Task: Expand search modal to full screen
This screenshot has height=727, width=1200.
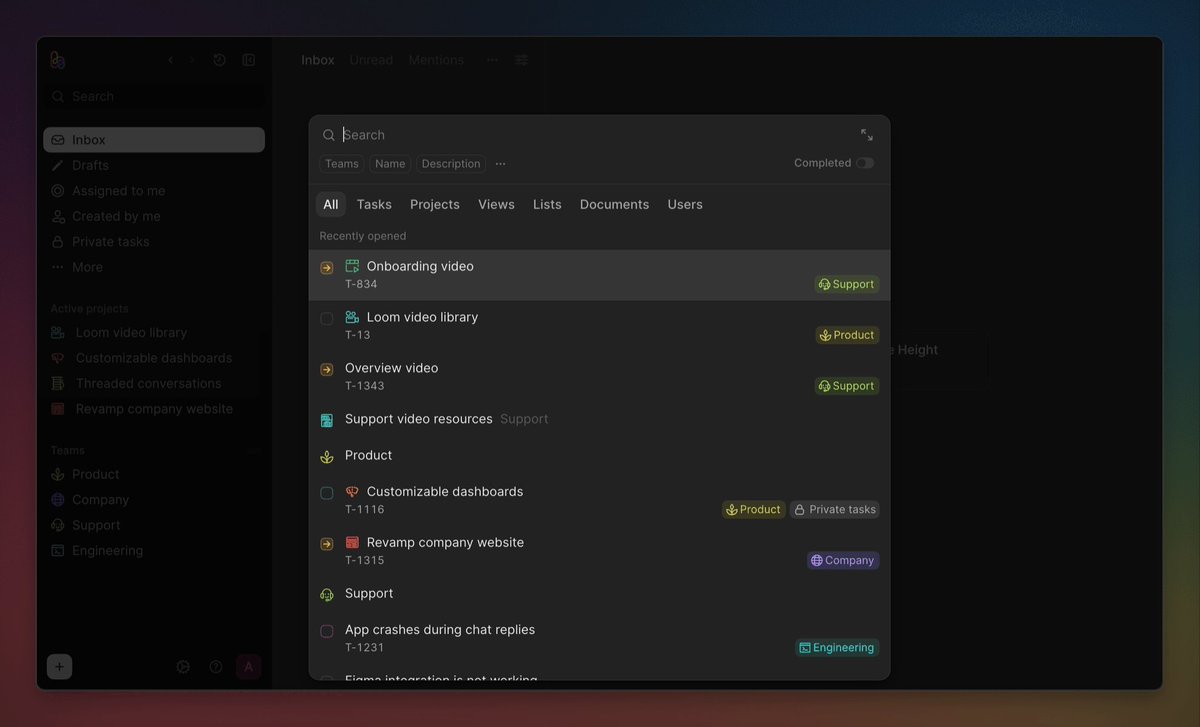Action: pos(866,135)
